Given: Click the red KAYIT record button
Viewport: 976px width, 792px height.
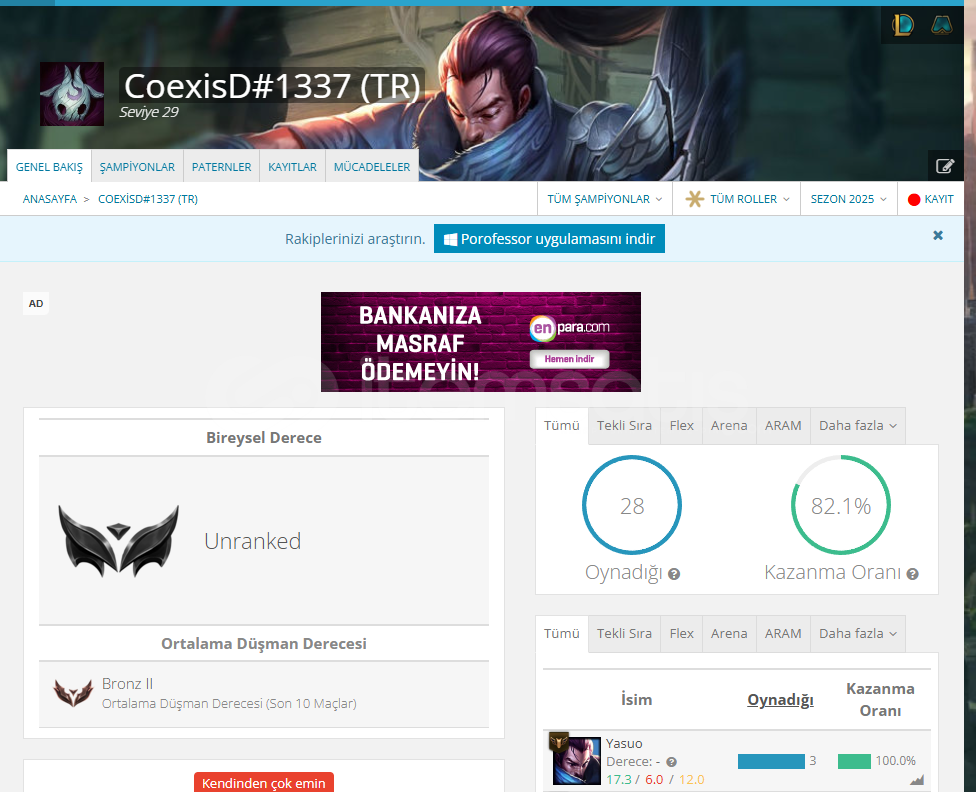Looking at the screenshot, I should pyautogui.click(x=931, y=199).
